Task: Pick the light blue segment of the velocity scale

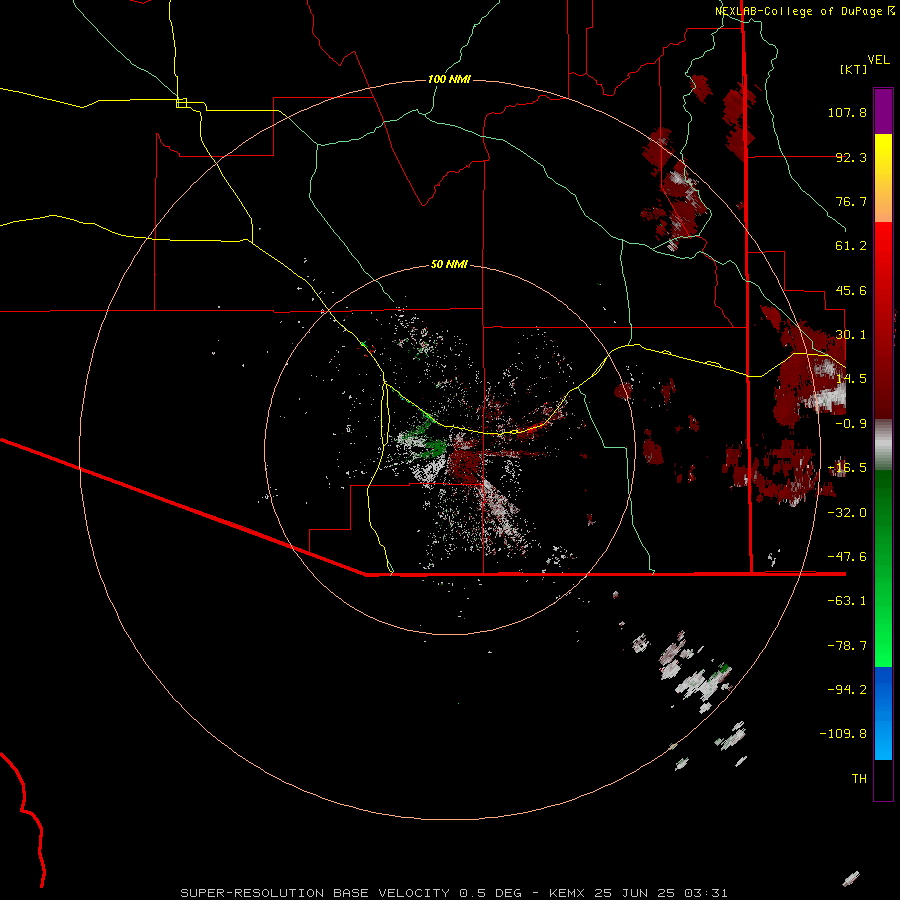Action: (883, 737)
